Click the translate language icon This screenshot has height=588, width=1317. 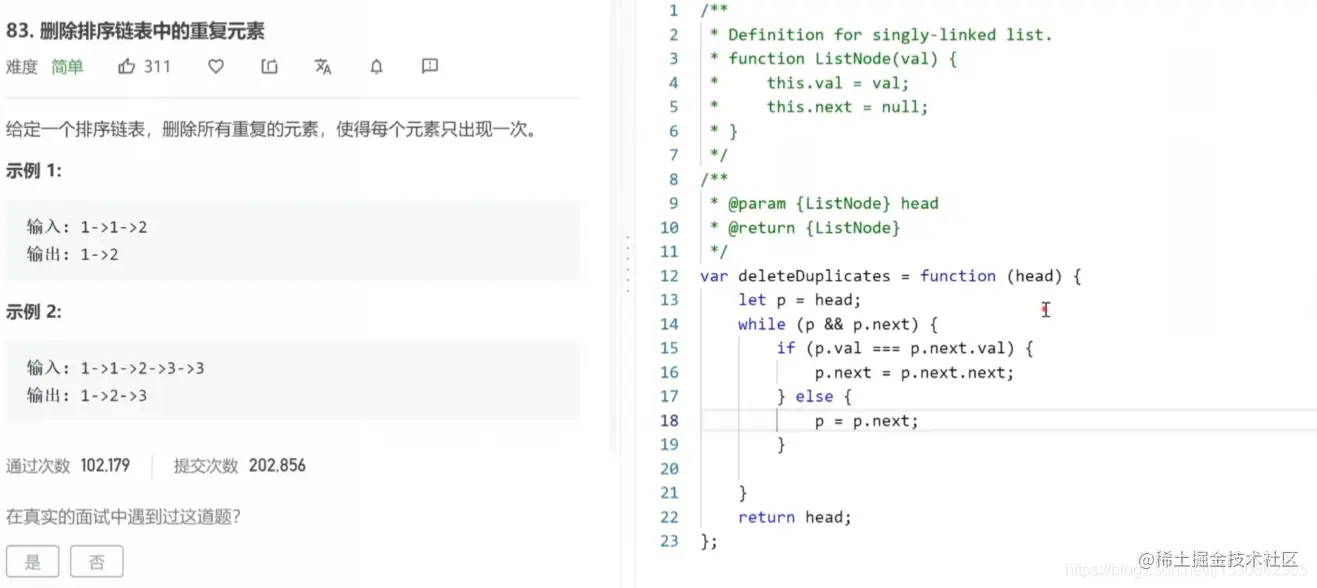click(x=323, y=67)
